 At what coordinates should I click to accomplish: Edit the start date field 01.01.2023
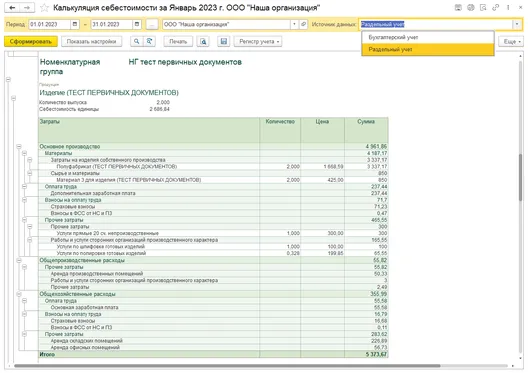click(x=50, y=24)
